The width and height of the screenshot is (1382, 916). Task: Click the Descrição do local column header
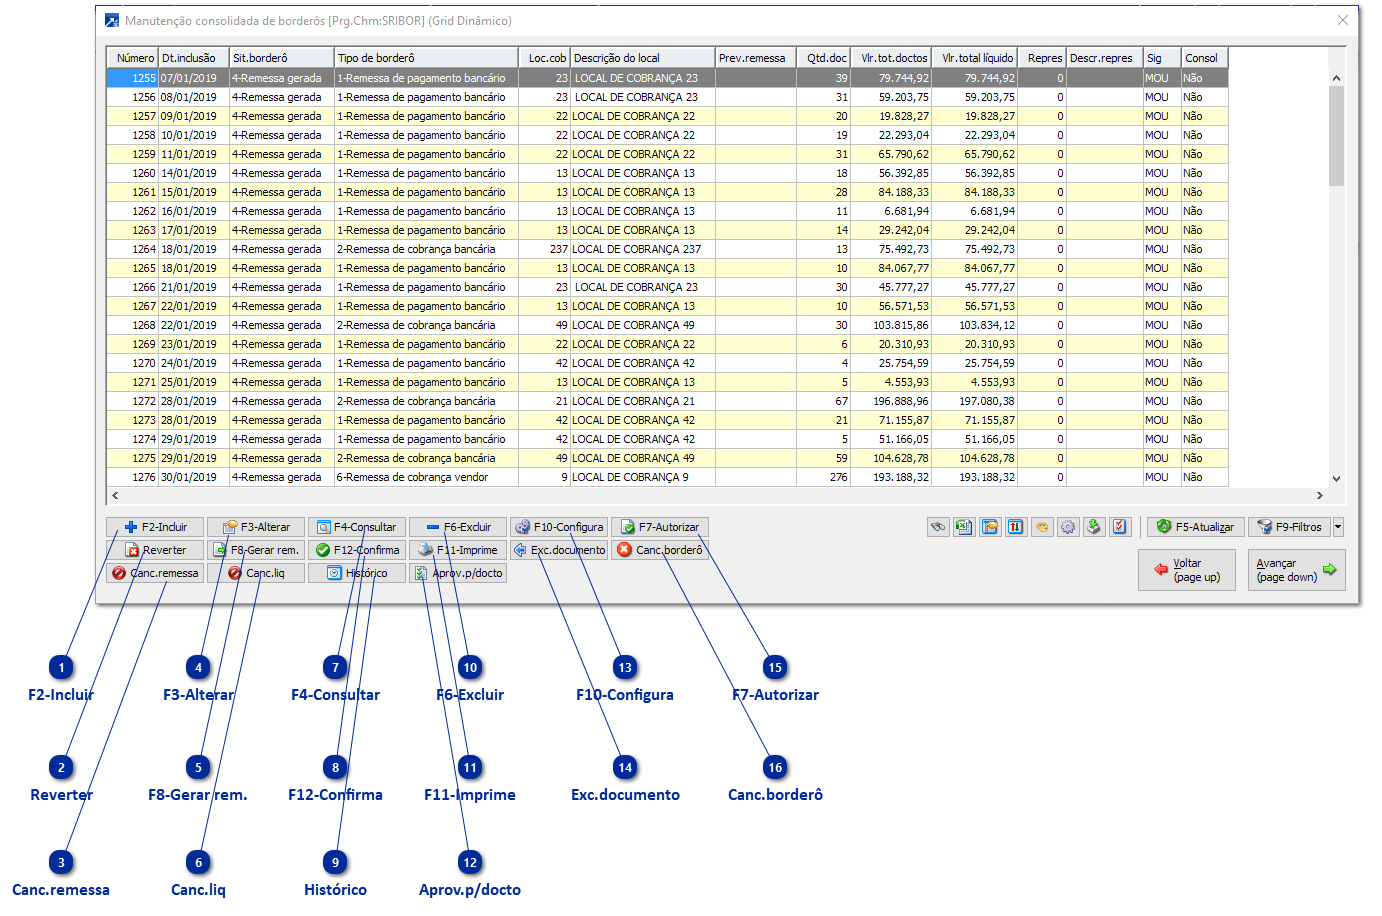(643, 58)
